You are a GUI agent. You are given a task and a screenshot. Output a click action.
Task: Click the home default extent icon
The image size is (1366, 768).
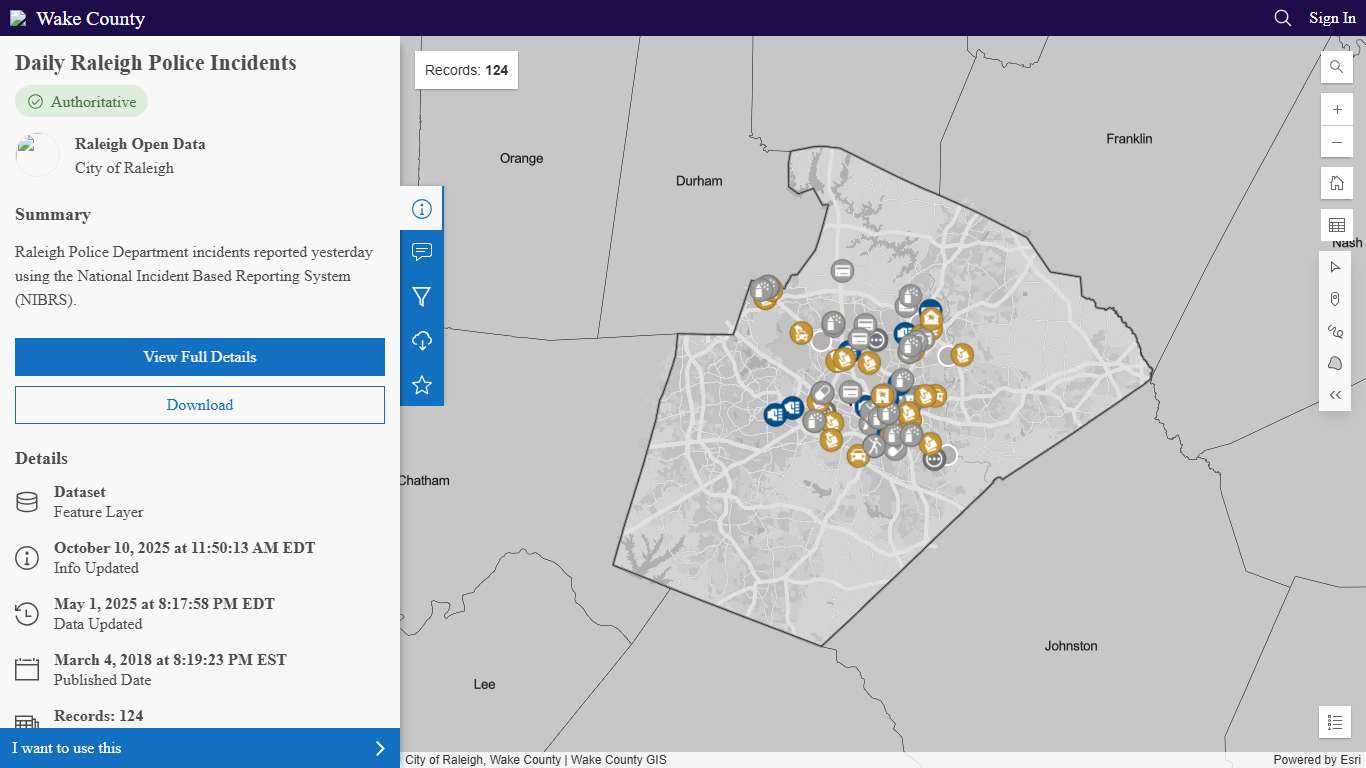pos(1336,182)
